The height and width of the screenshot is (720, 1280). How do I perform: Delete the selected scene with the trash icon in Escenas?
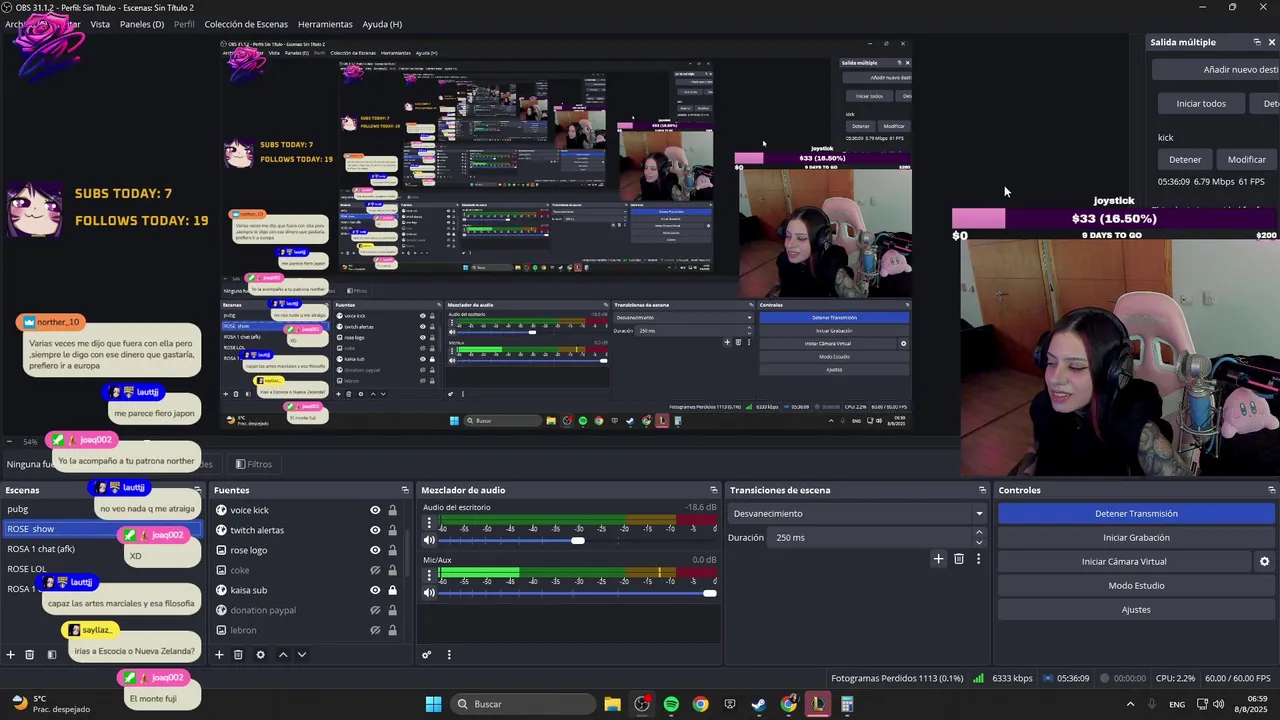click(30, 655)
